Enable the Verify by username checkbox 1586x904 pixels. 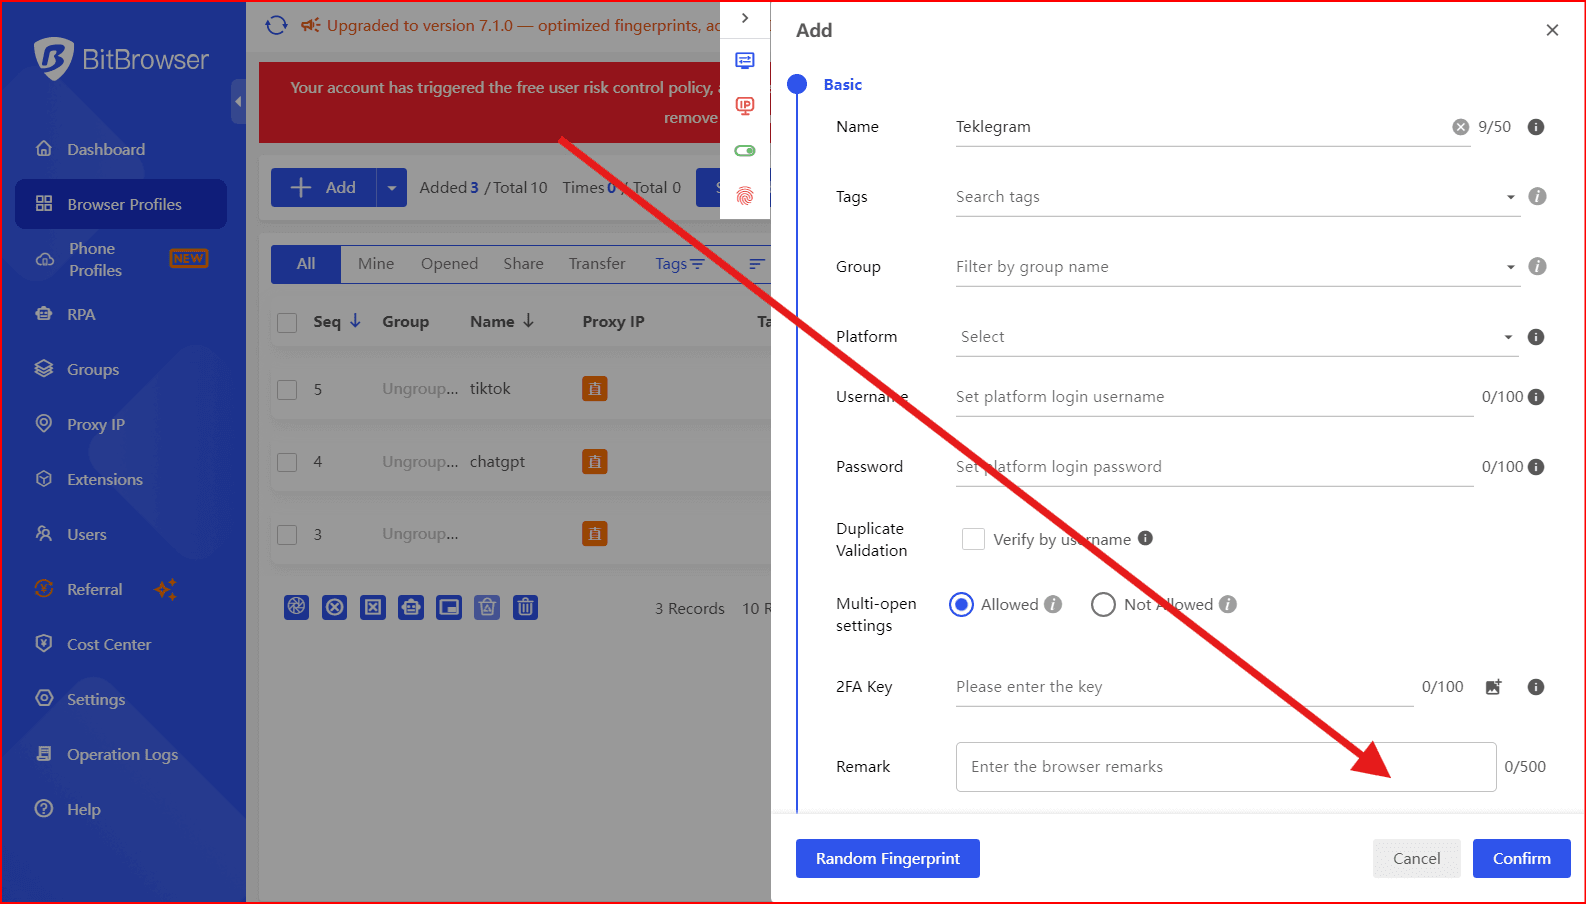(x=972, y=539)
